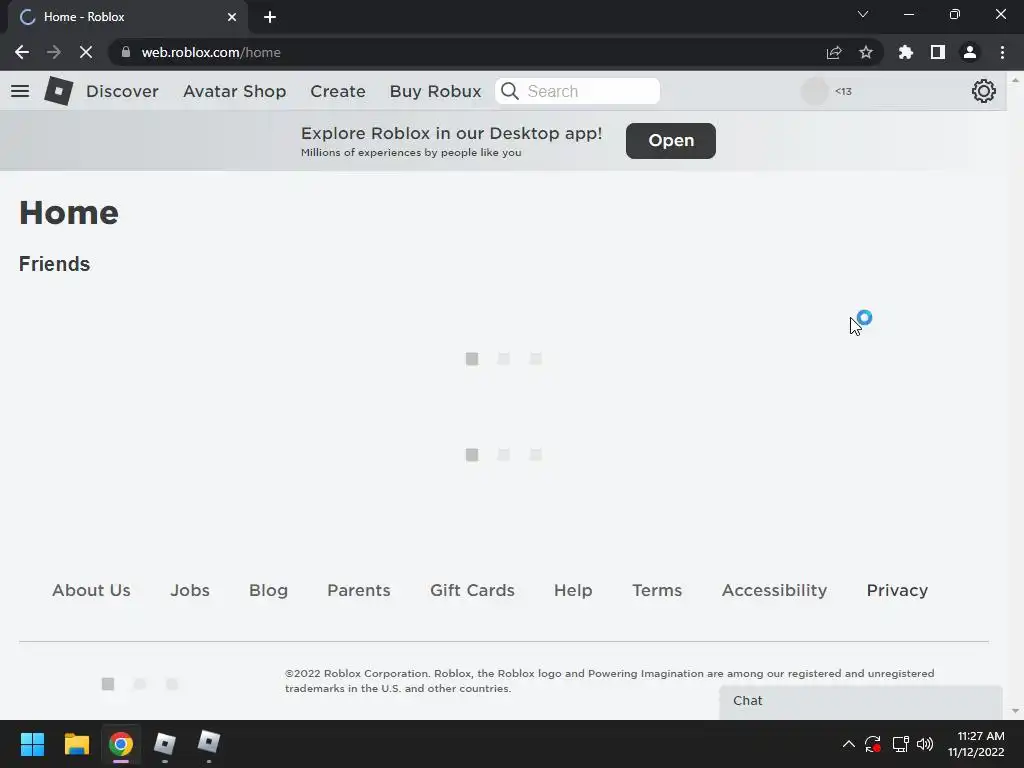Click Chrome icon on taskbar
This screenshot has width=1024, height=768.
(121, 744)
